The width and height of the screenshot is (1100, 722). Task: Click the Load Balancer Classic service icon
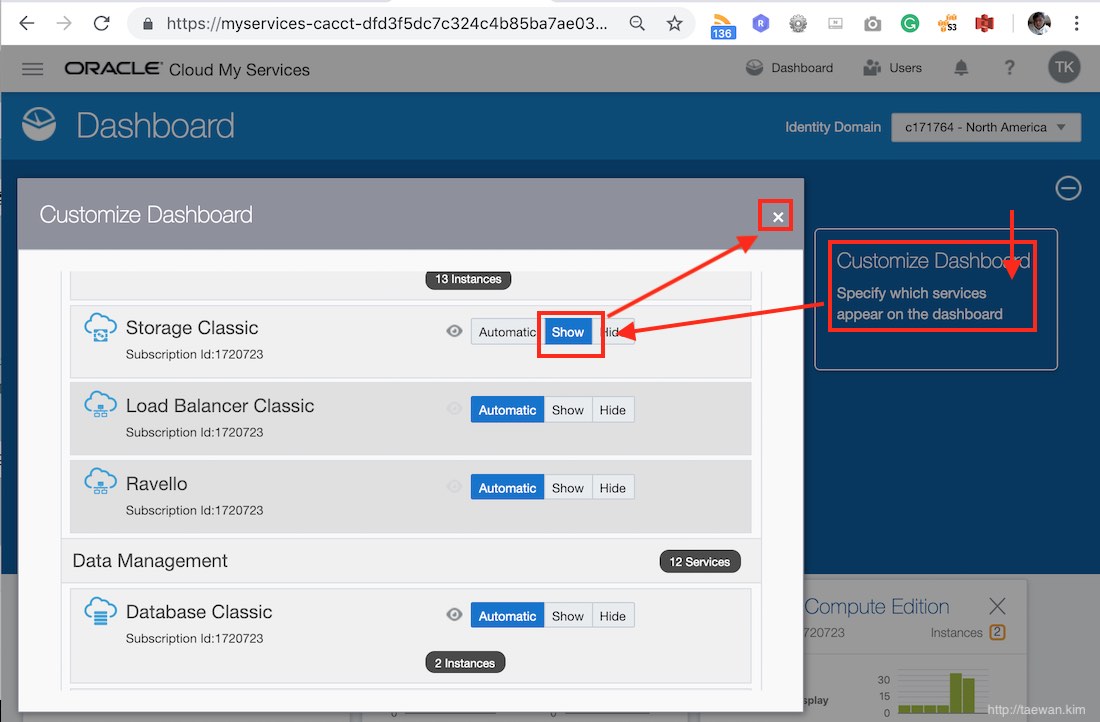(100, 406)
